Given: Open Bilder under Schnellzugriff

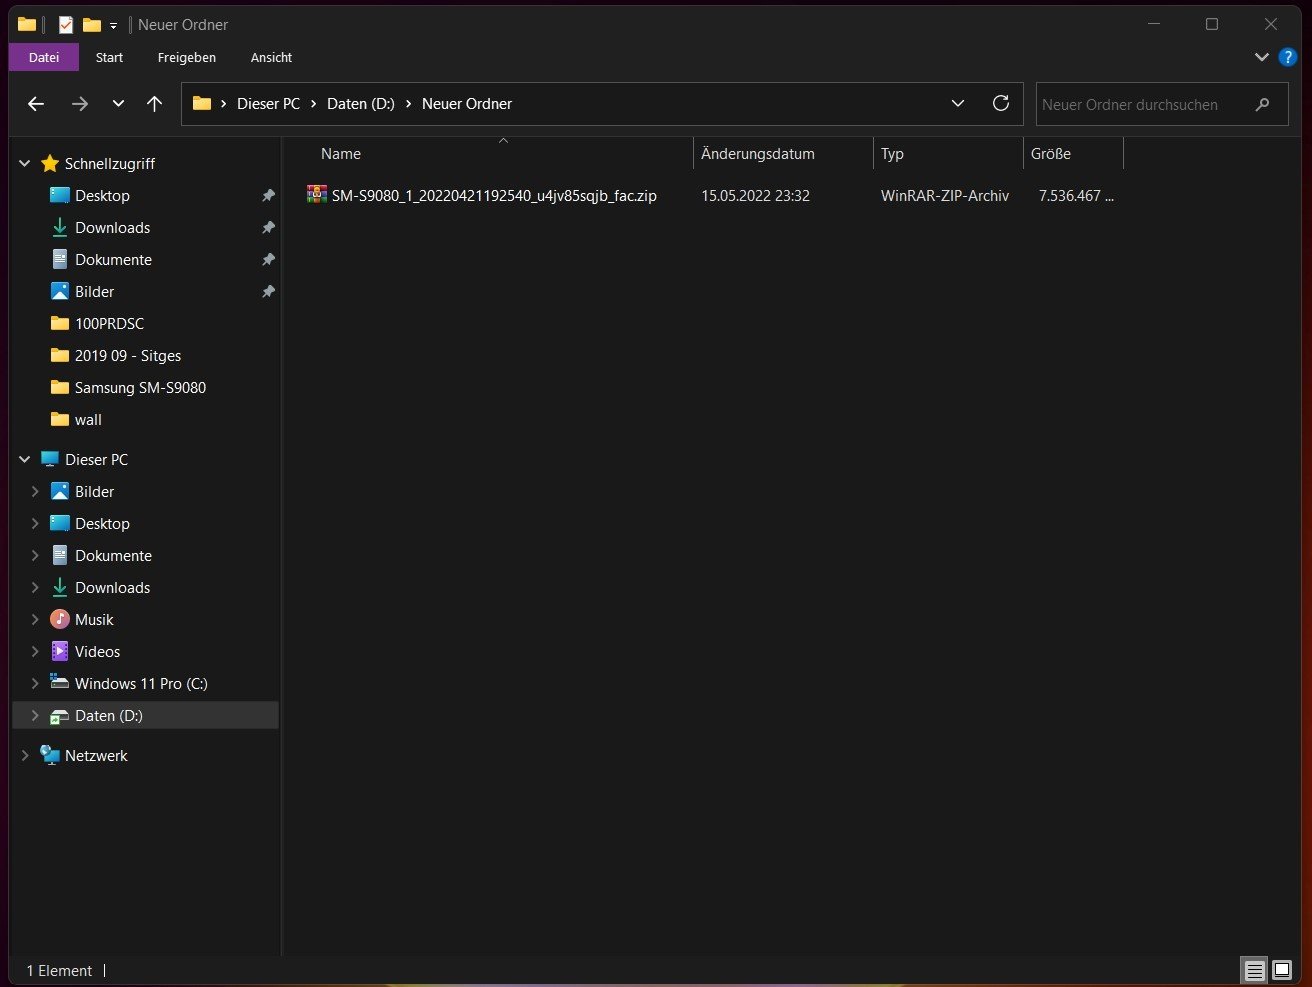Looking at the screenshot, I should click(x=94, y=292).
